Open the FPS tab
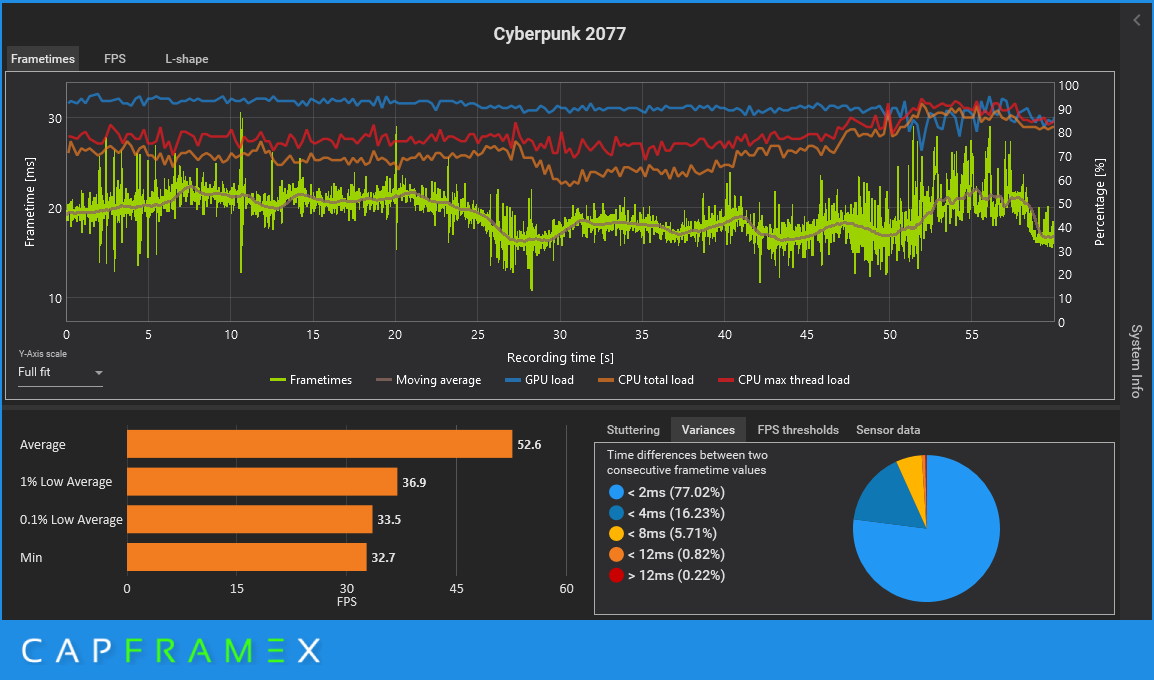 pos(115,59)
